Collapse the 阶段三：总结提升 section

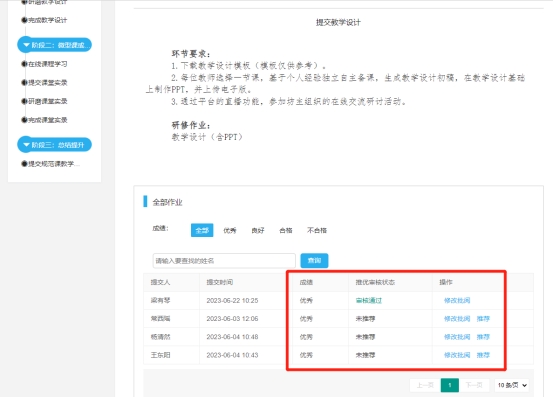pos(54,145)
